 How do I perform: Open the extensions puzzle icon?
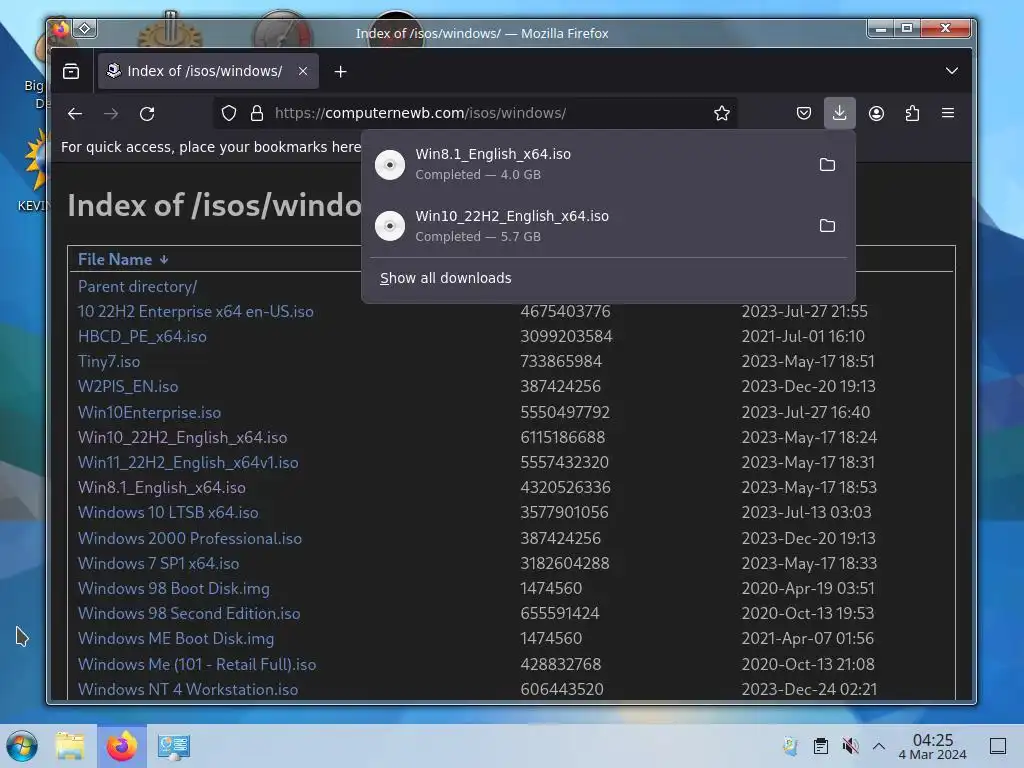point(912,113)
